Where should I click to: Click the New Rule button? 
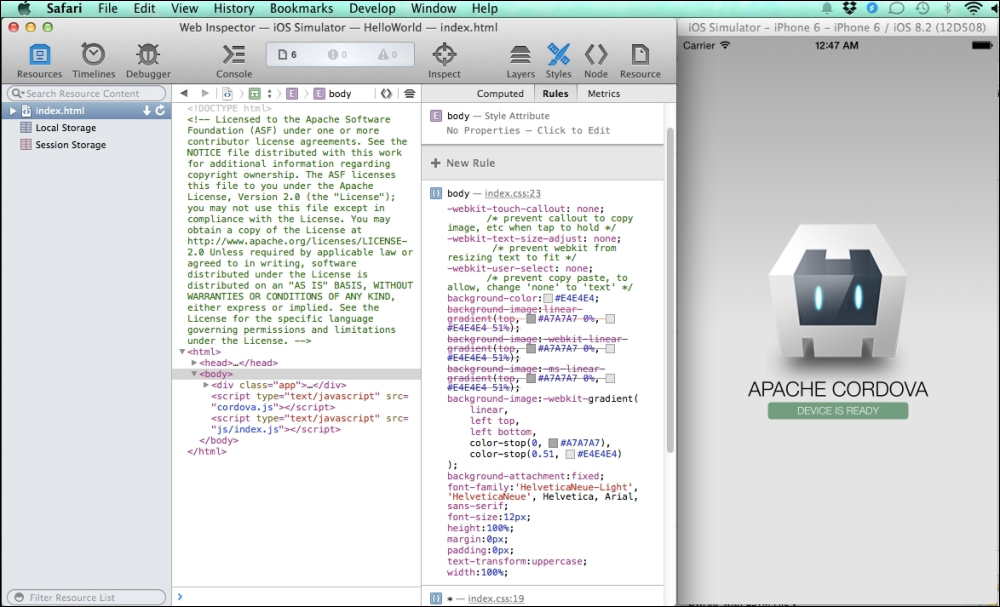[x=463, y=163]
